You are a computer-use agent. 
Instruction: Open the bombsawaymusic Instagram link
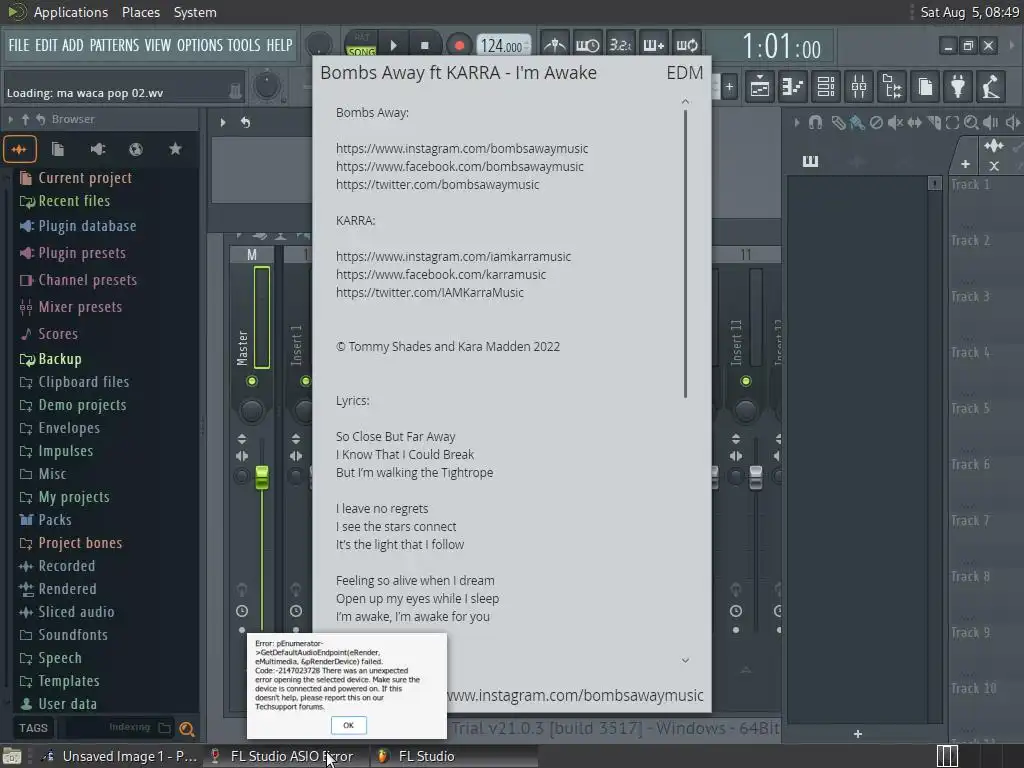click(x=462, y=148)
